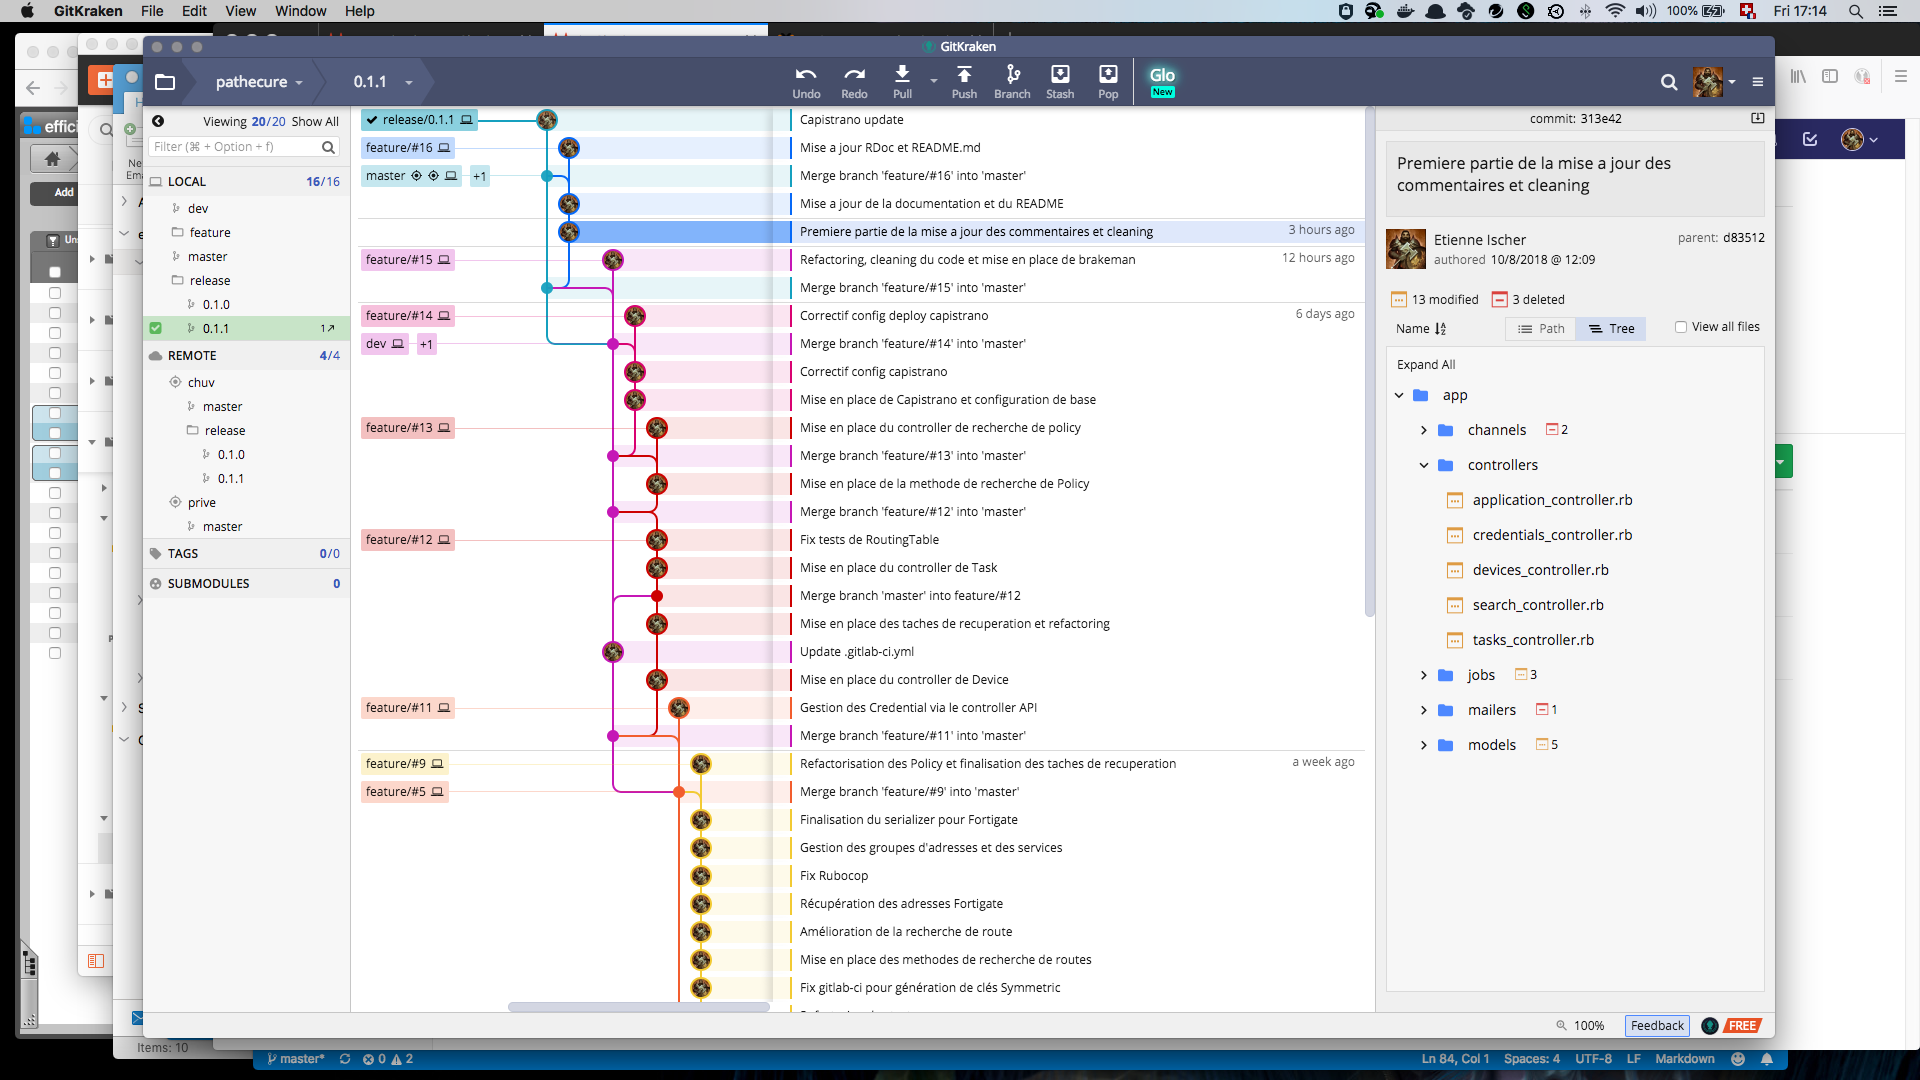Click the Pop stash icon

coord(1108,81)
